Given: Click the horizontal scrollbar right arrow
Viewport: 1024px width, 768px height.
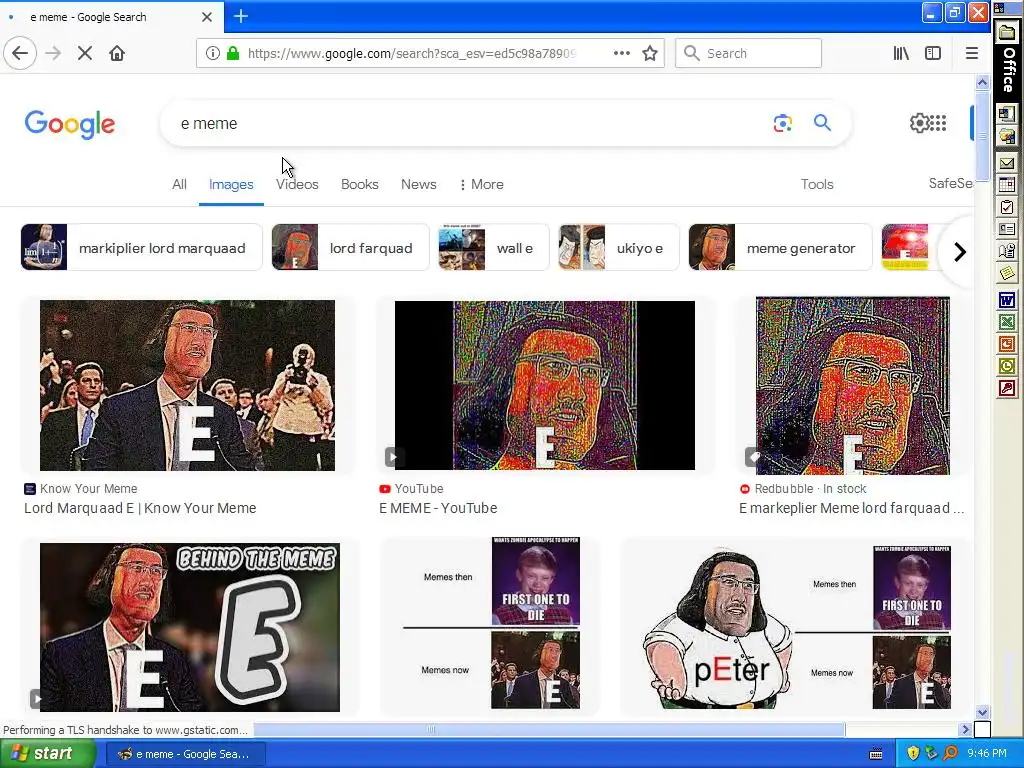Looking at the screenshot, I should tap(966, 729).
